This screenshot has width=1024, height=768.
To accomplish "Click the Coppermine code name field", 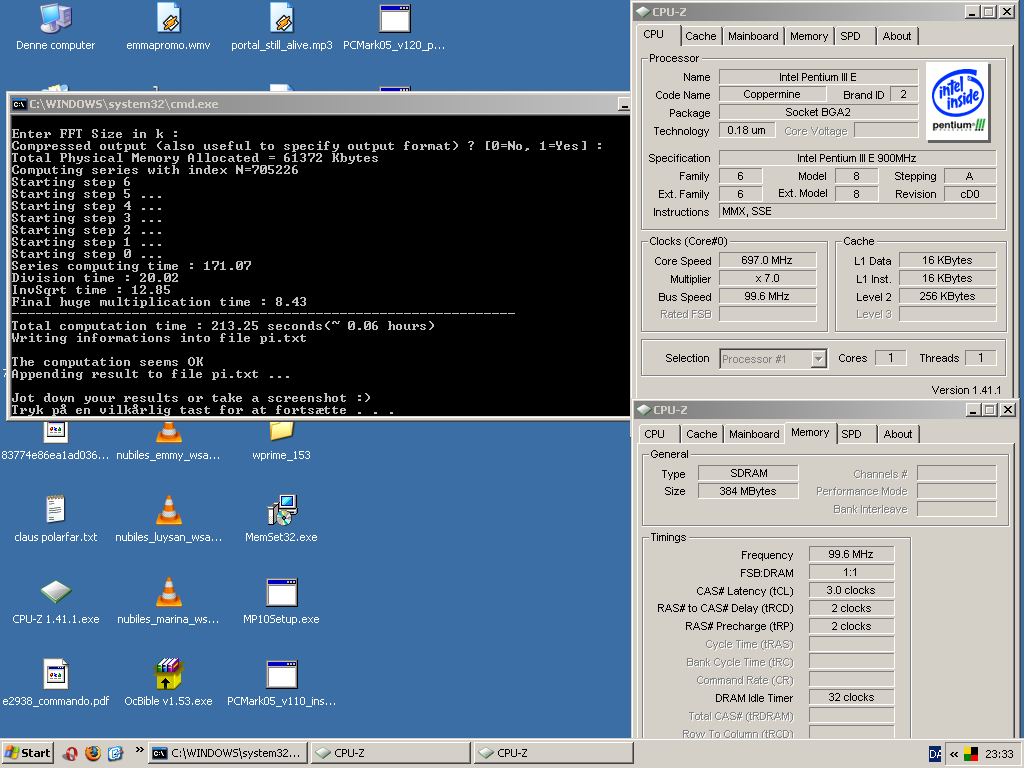I will (x=772, y=94).
